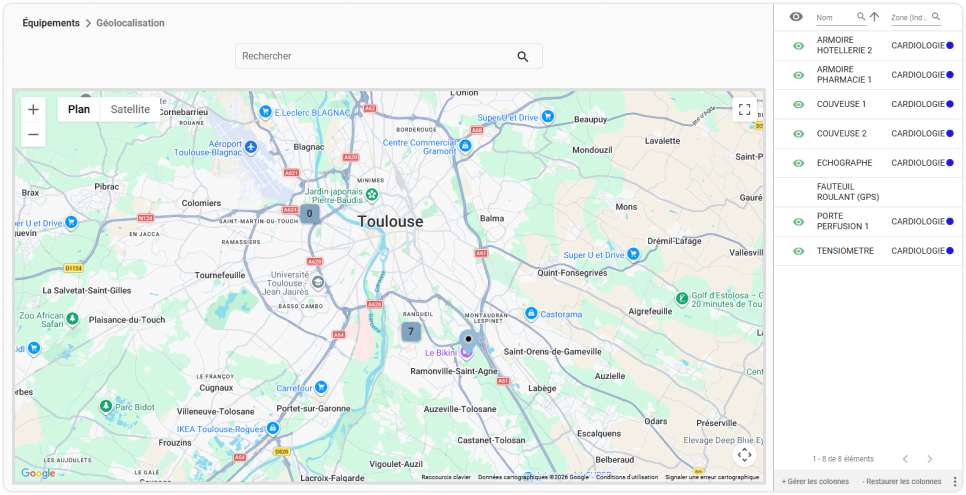Screen dimensions: 966x495
Task: Click the cluster marker labeled 0
Action: click(x=310, y=214)
